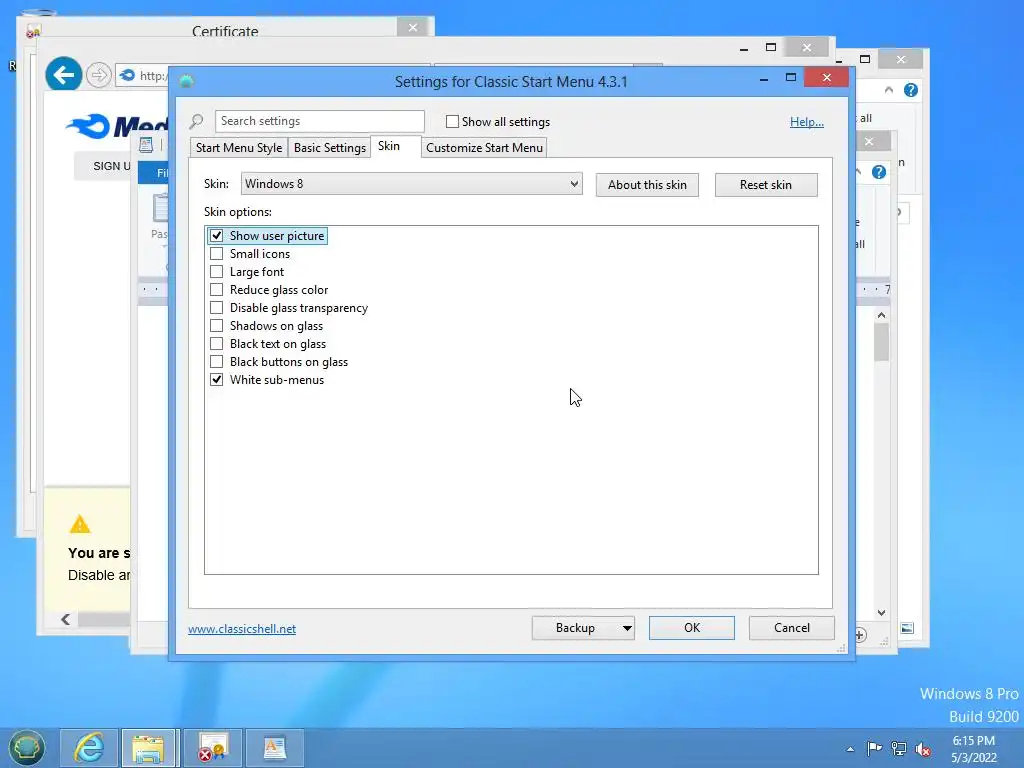Viewport: 1024px width, 768px height.
Task: Switch to Start Menu Style tab
Action: pyautogui.click(x=239, y=148)
